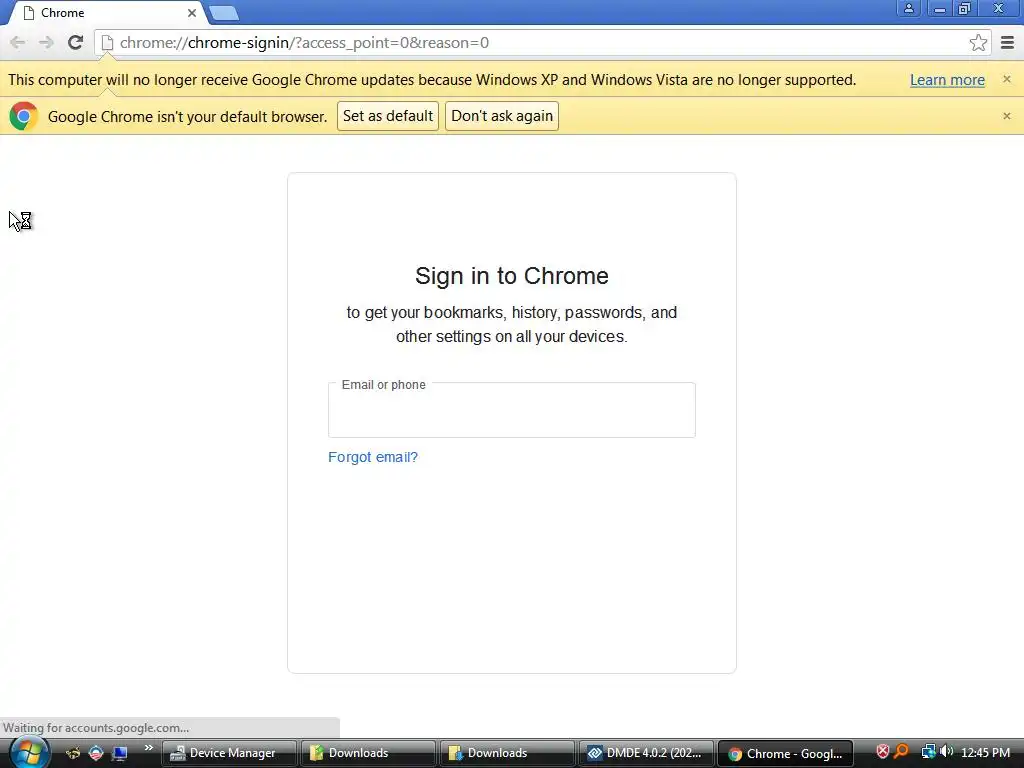Reload the current page
The height and width of the screenshot is (768, 1024).
click(75, 42)
